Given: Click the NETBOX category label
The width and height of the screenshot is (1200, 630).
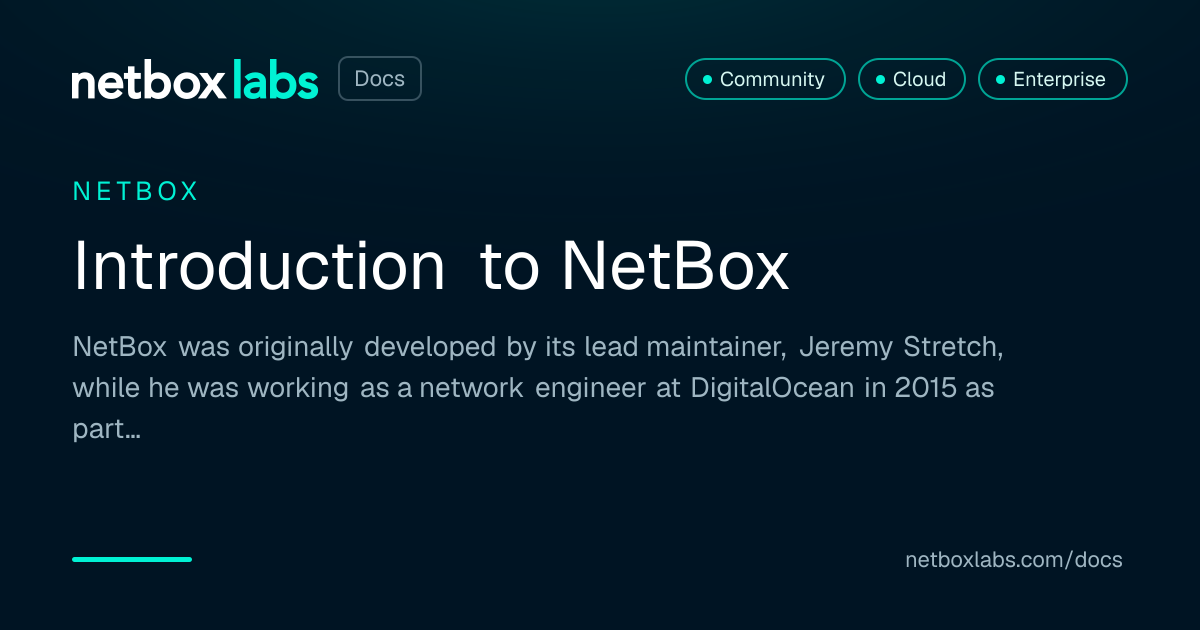Looking at the screenshot, I should coord(136,192).
